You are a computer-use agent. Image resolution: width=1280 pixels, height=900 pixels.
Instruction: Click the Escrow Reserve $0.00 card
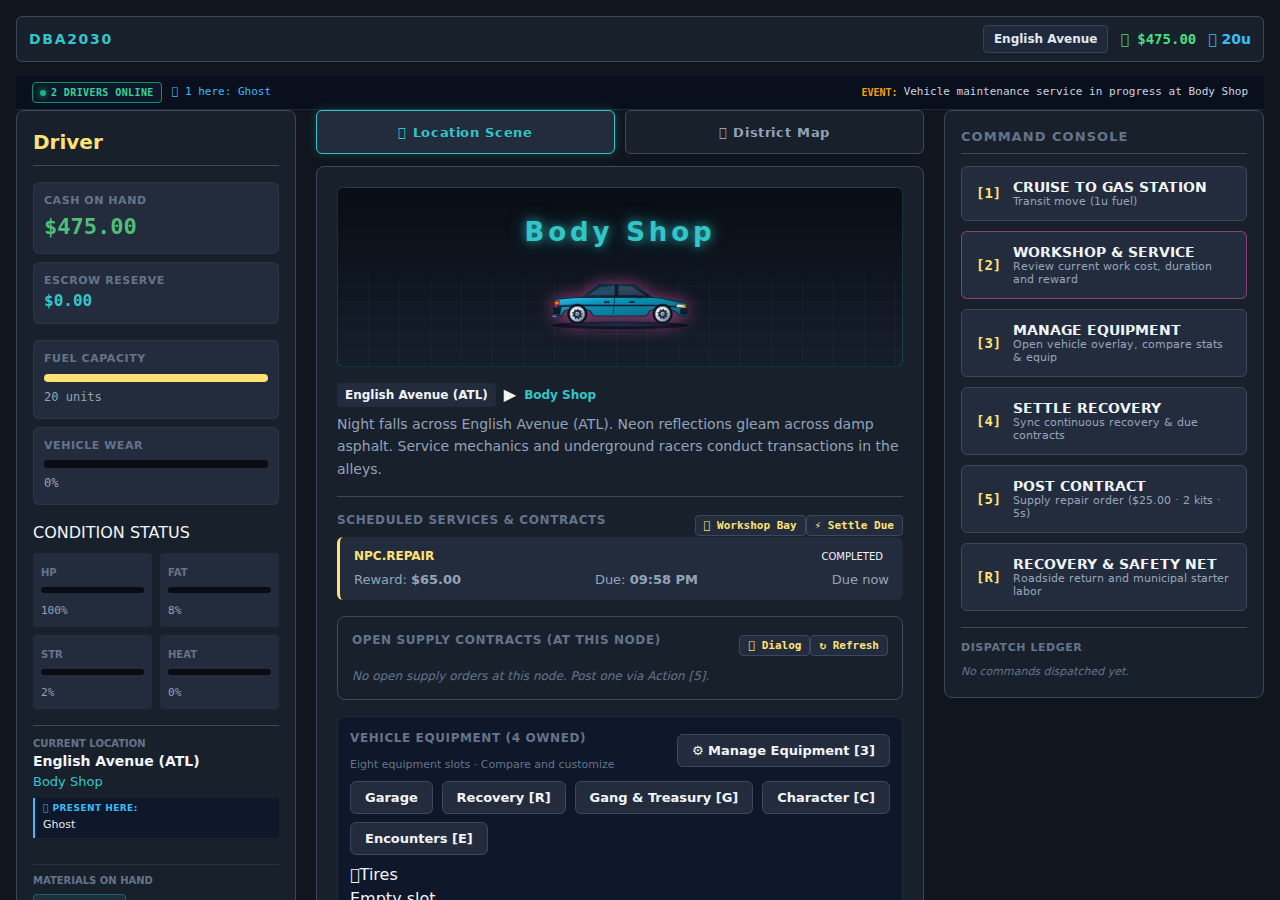(156, 293)
